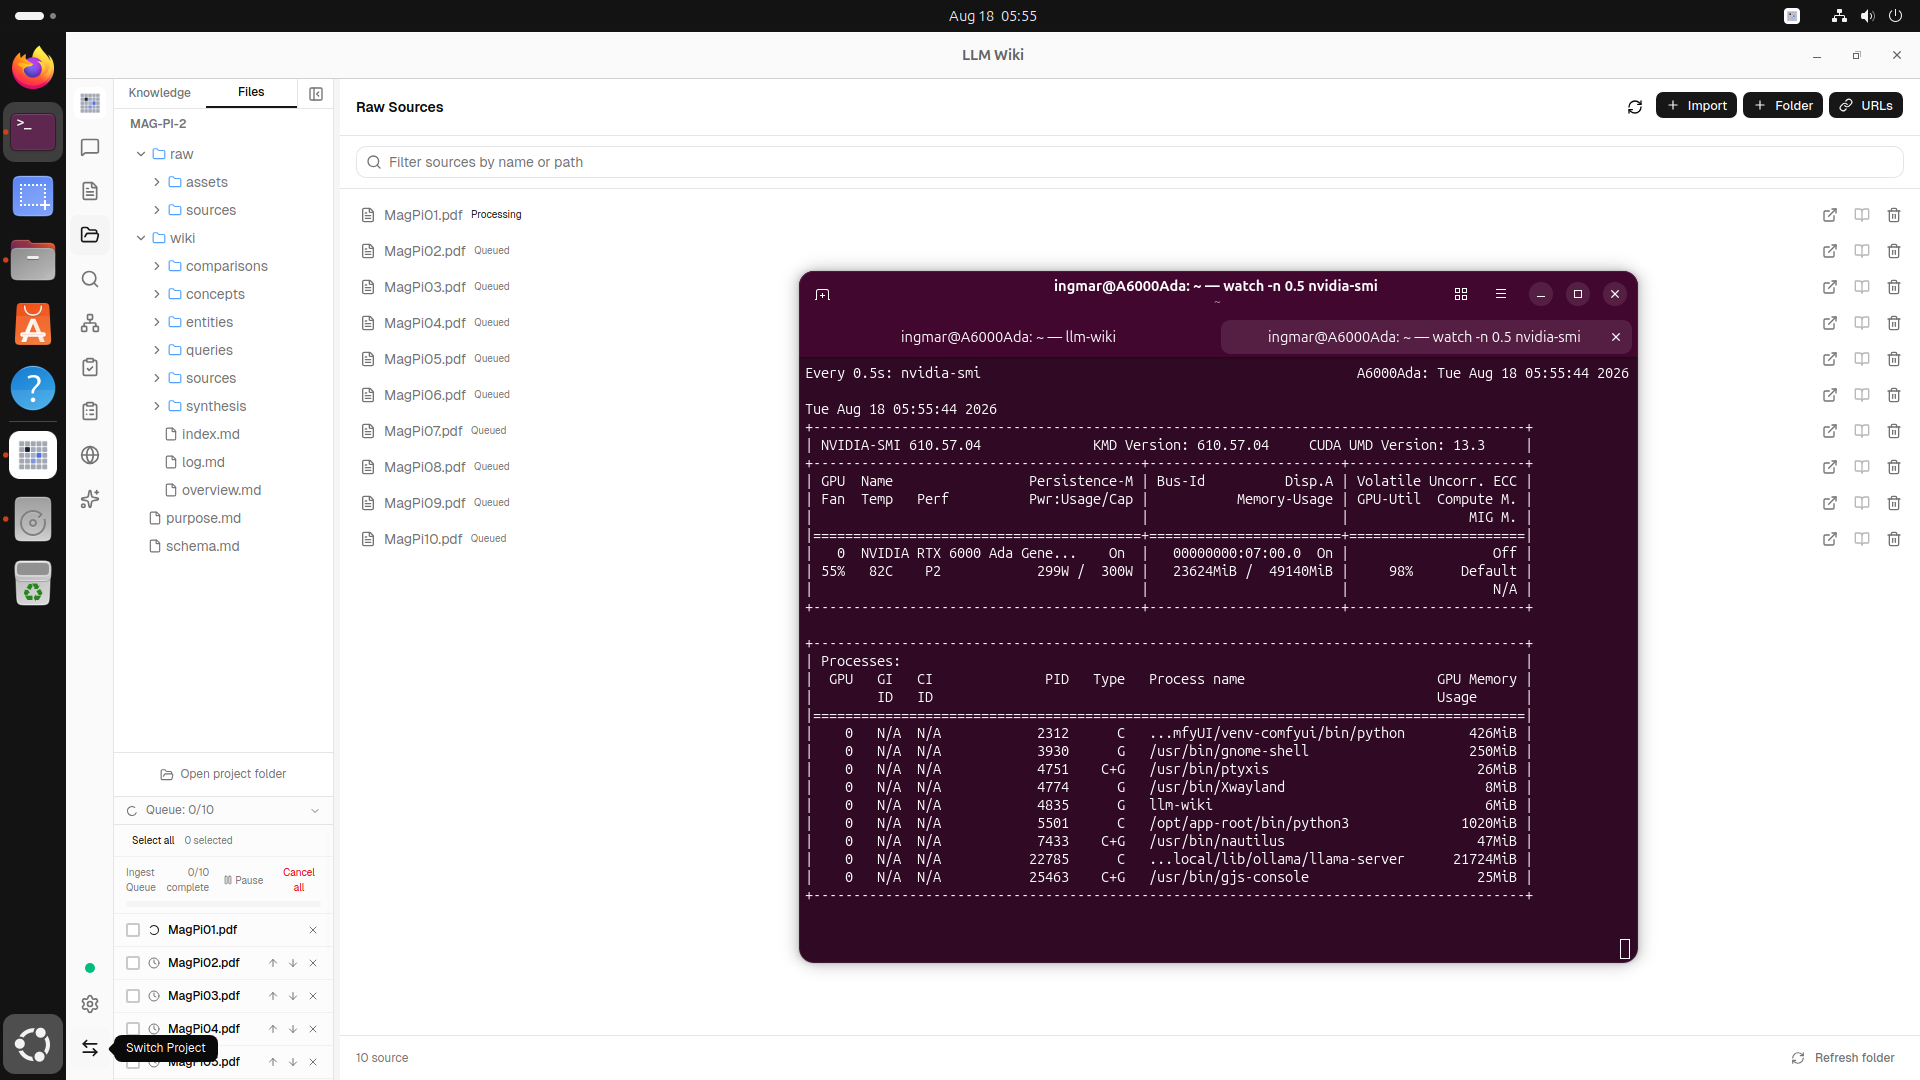Viewport: 1920px width, 1080px height.
Task: Open MagPi05.pdf externally via its arrow icon
Action: (1830, 359)
